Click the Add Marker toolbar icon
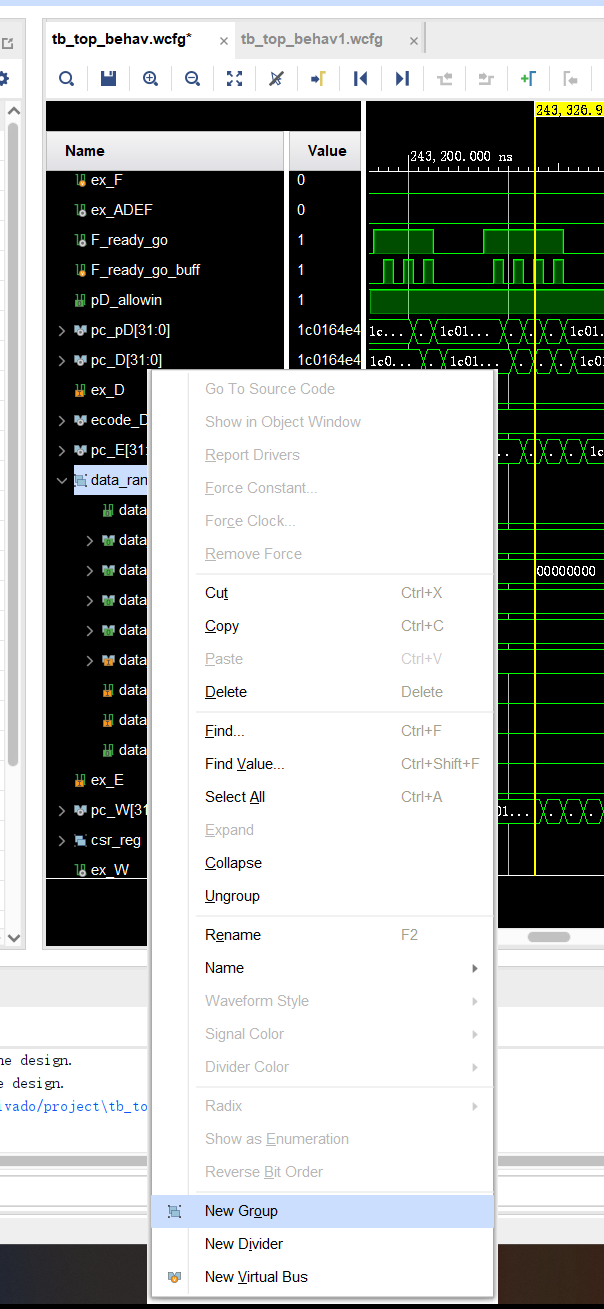This screenshot has width=604, height=1309. coord(528,78)
